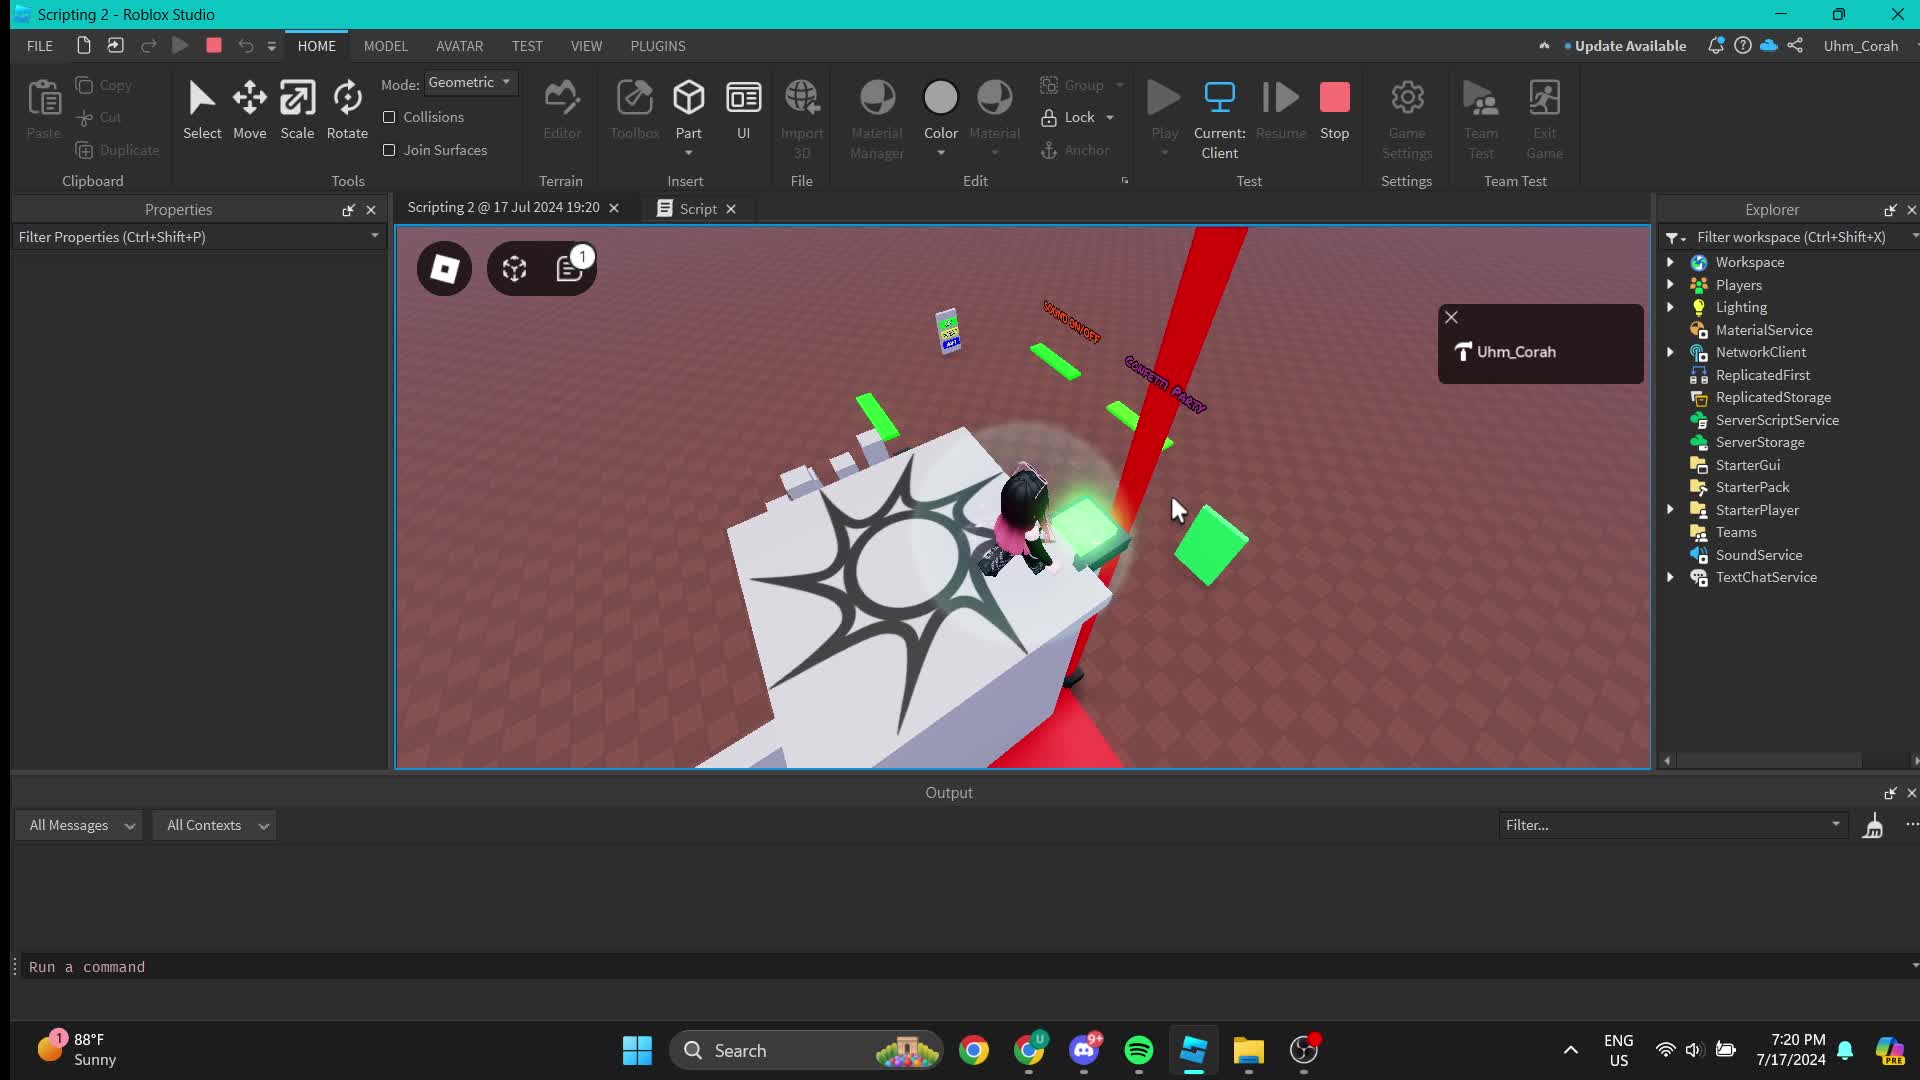Click the stop icon in quick access bar

[214, 46]
